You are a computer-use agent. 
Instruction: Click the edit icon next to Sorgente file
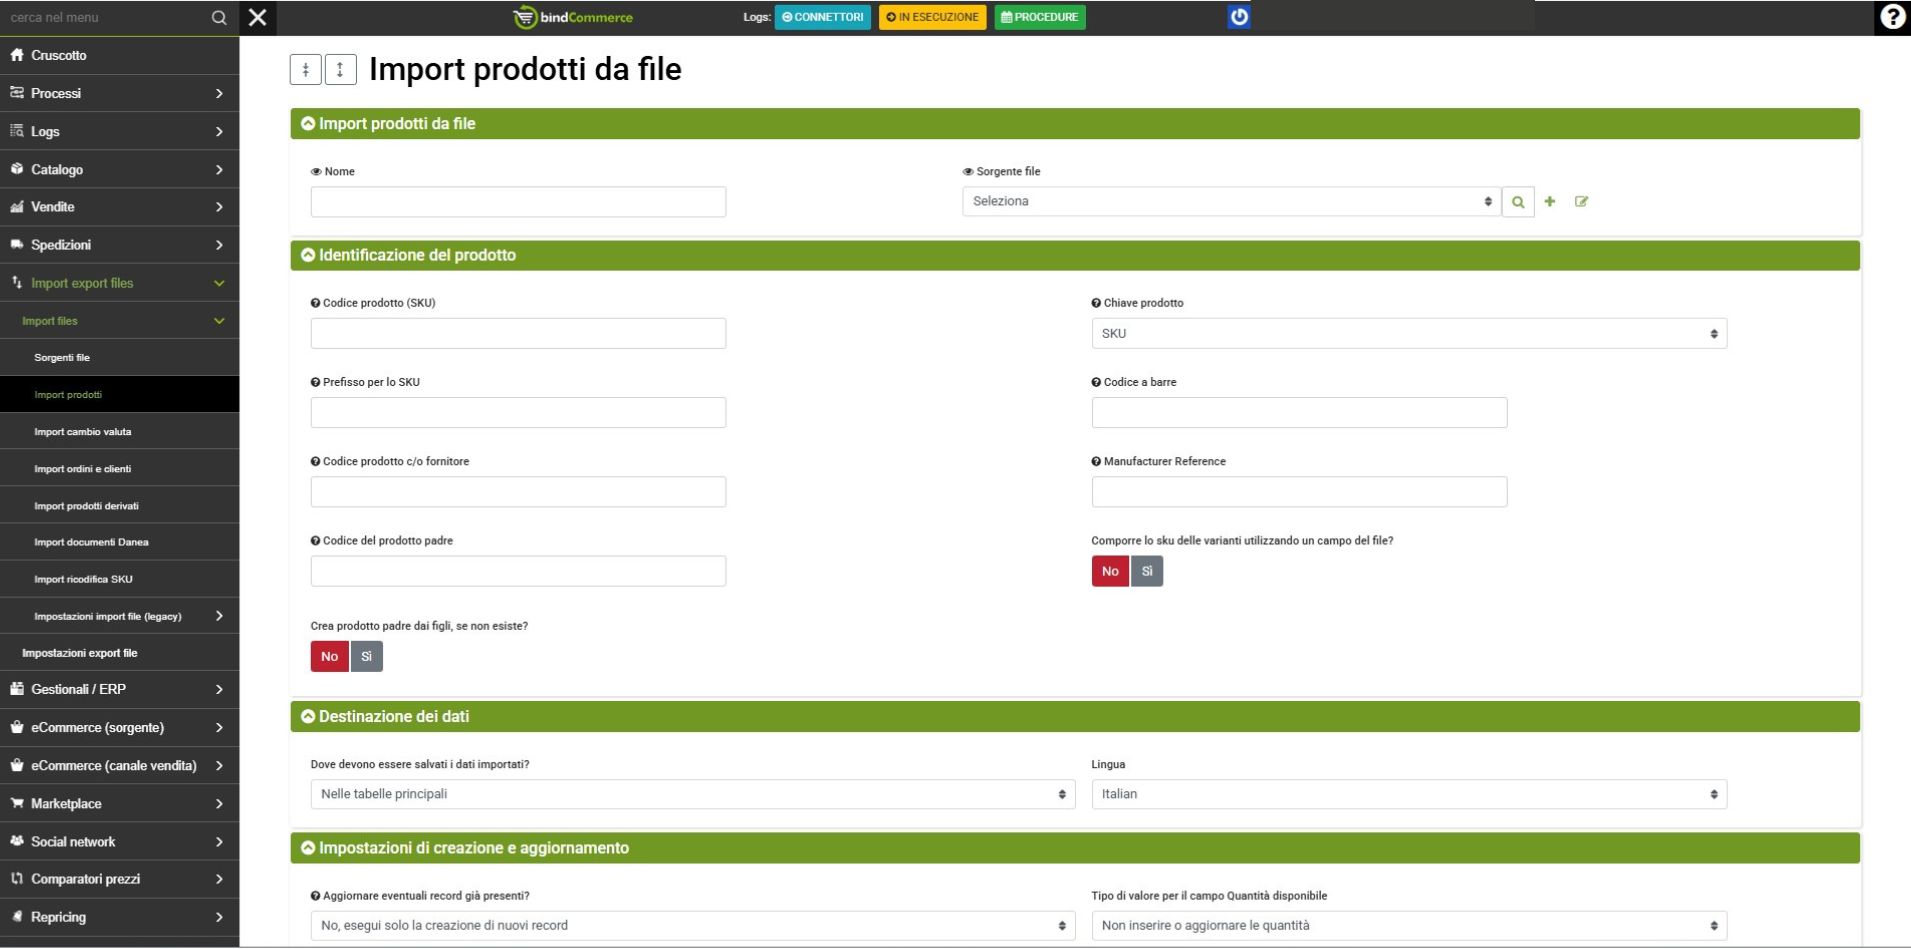pyautogui.click(x=1581, y=202)
